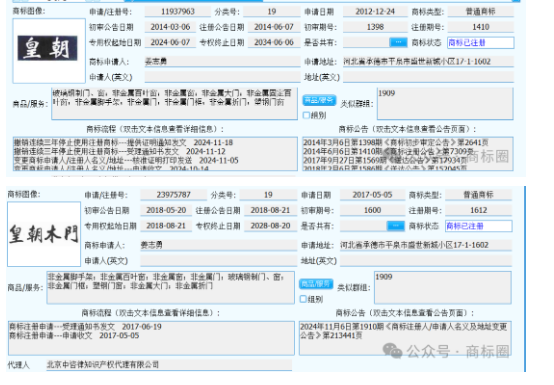Click 商标状态 field of trademark 11937963
Screen dimensions: 554x385
click(x=481, y=42)
